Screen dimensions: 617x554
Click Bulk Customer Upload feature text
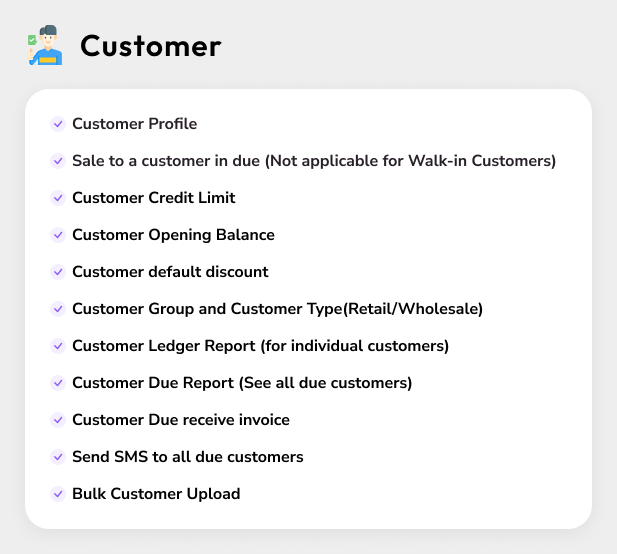click(156, 494)
